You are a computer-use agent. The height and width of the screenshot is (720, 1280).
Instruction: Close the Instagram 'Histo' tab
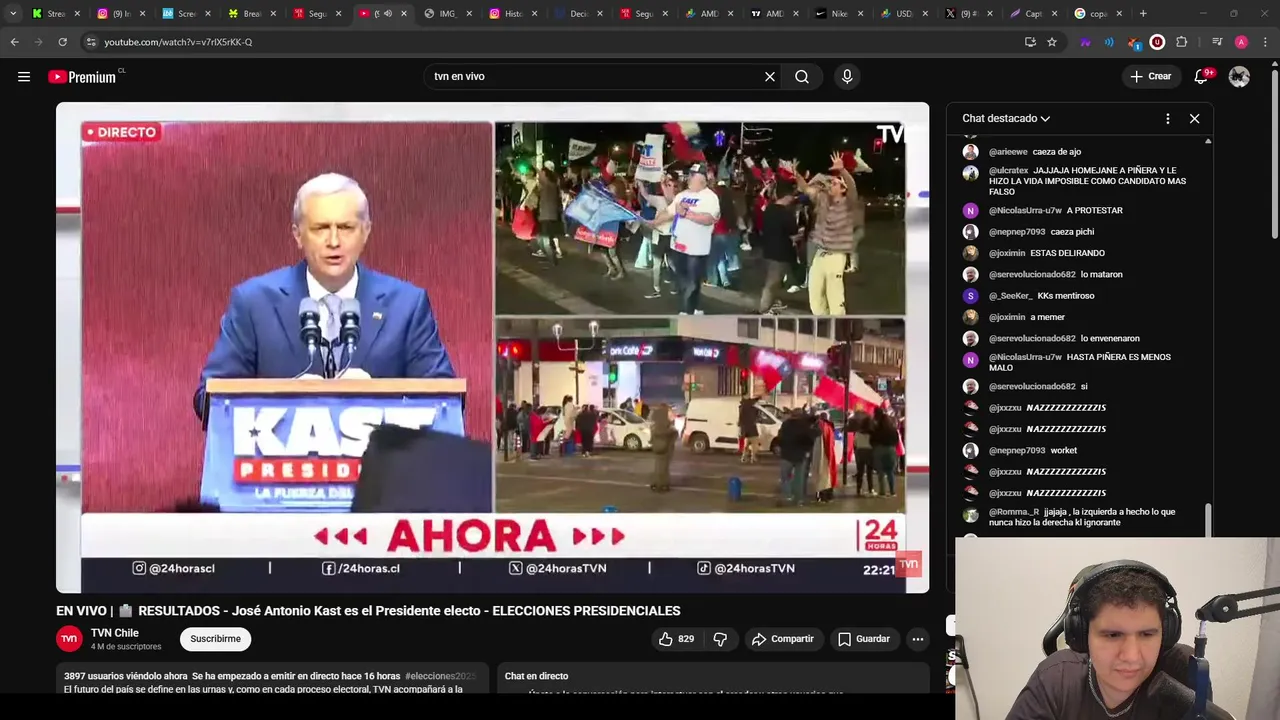[534, 14]
